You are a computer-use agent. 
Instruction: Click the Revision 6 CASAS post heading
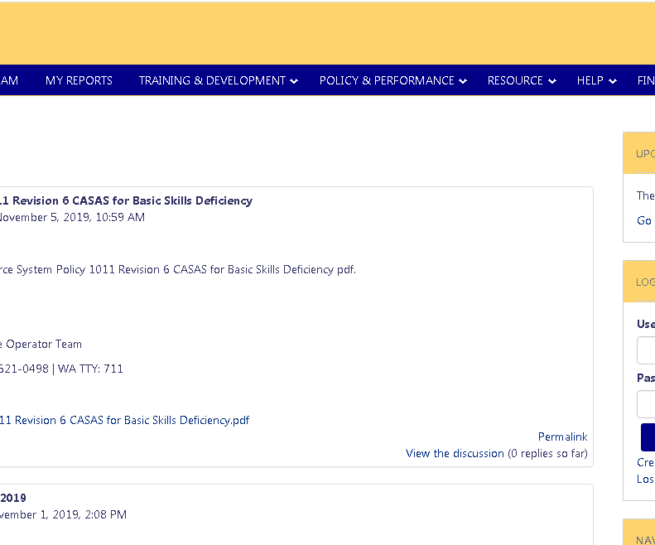(x=126, y=199)
